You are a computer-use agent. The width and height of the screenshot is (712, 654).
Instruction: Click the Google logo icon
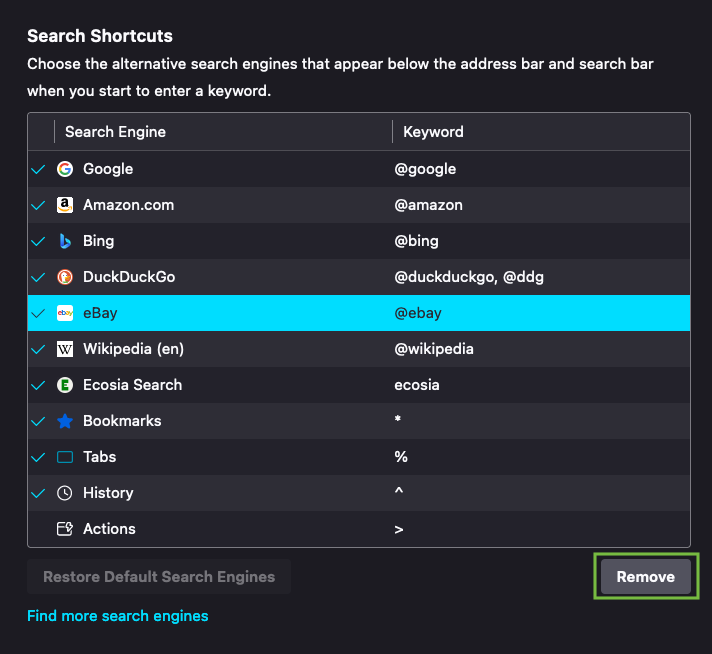tap(65, 169)
